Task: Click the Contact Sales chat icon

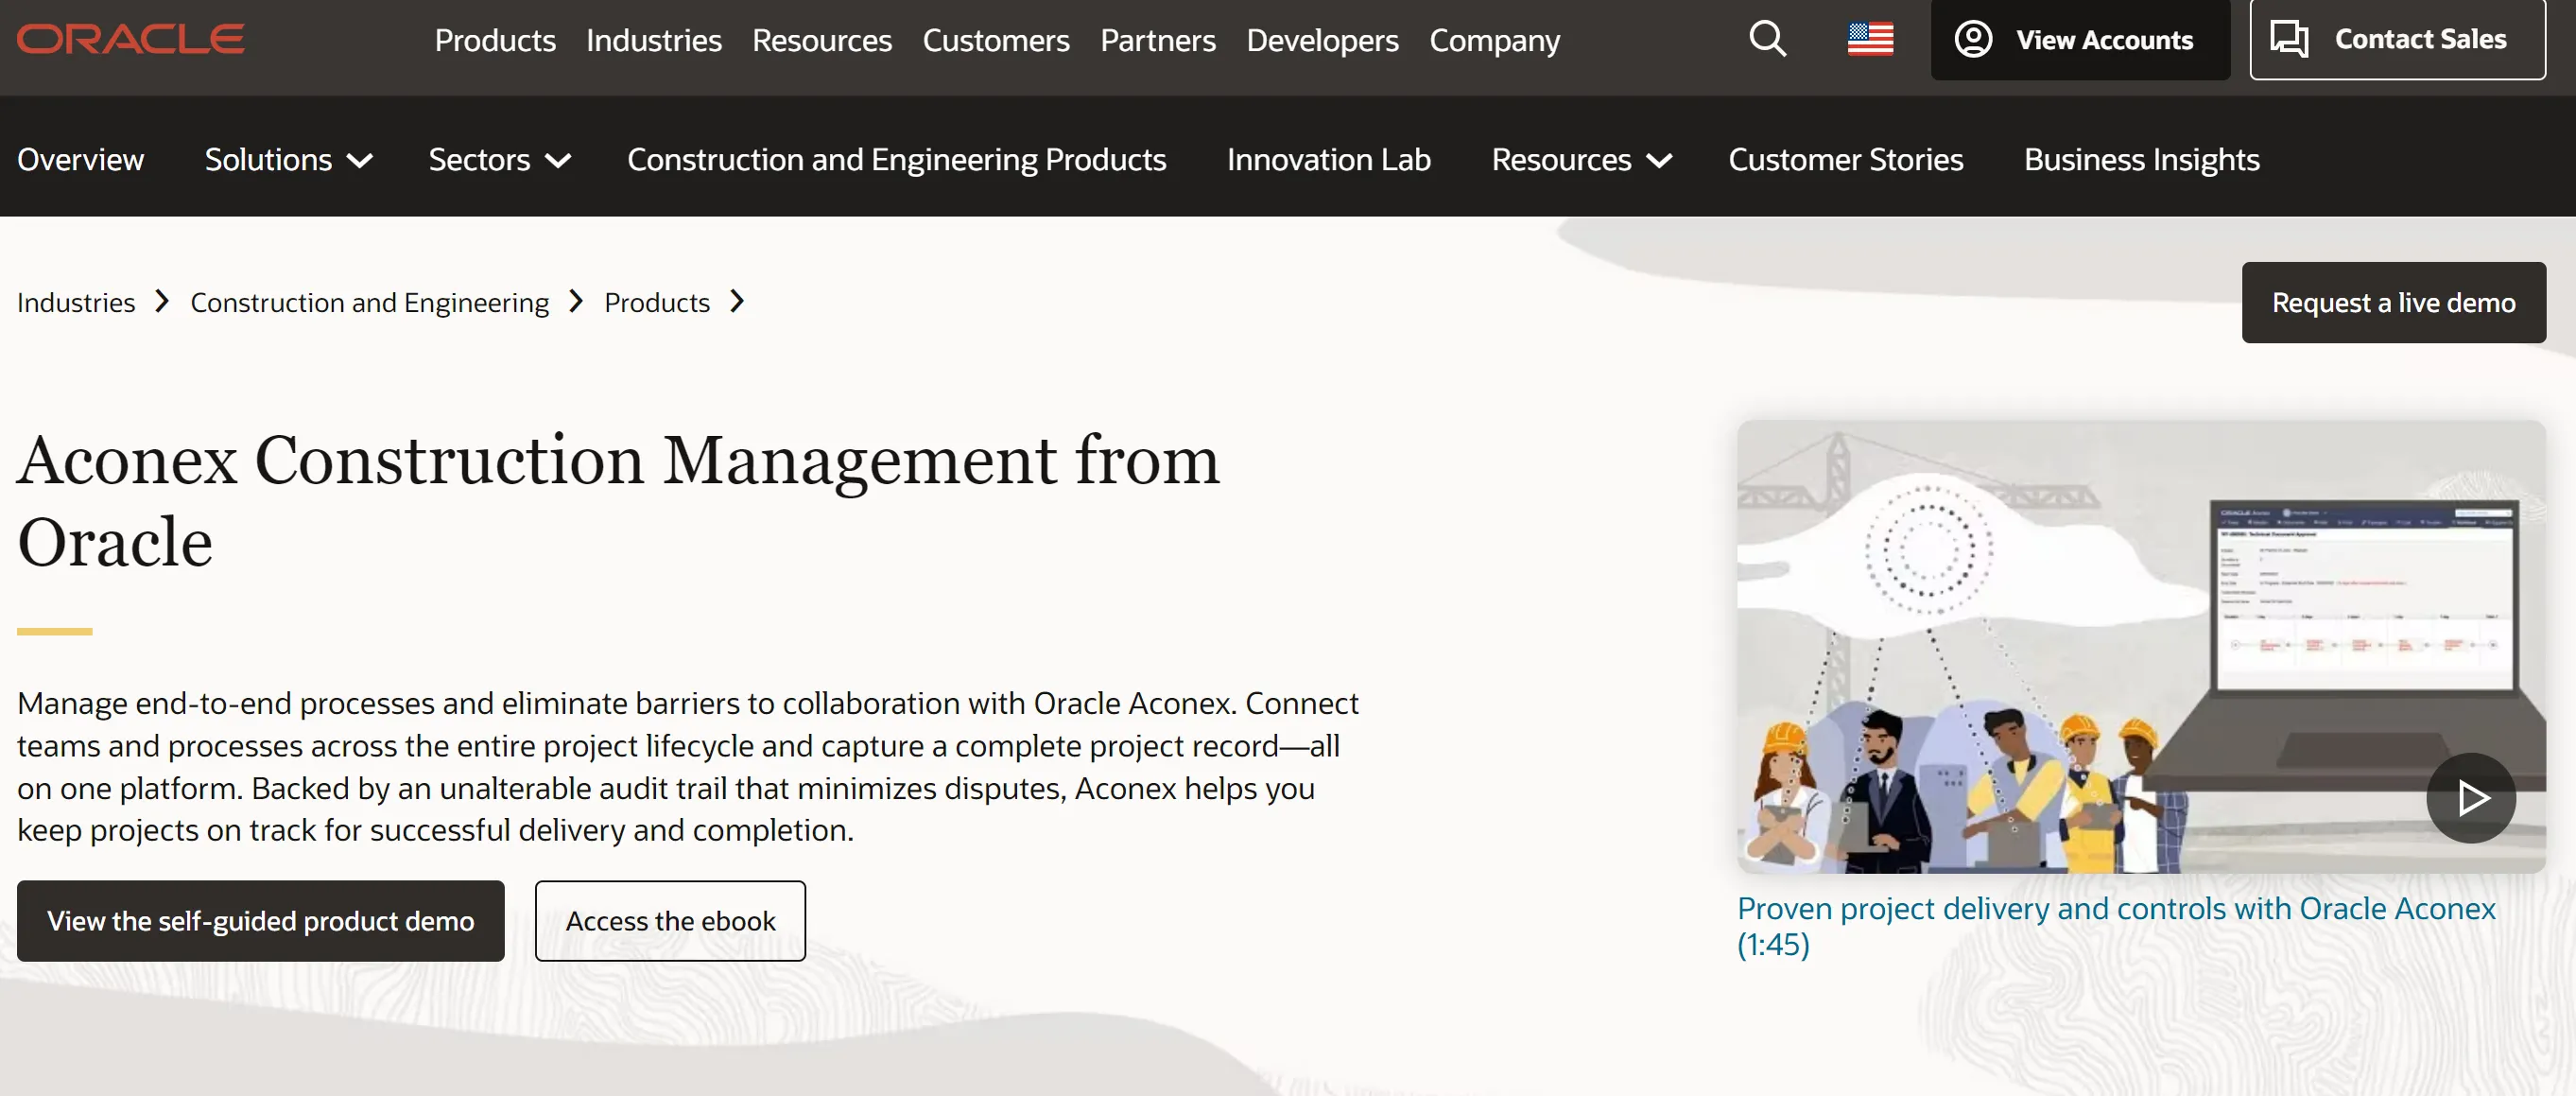Action: (2288, 39)
